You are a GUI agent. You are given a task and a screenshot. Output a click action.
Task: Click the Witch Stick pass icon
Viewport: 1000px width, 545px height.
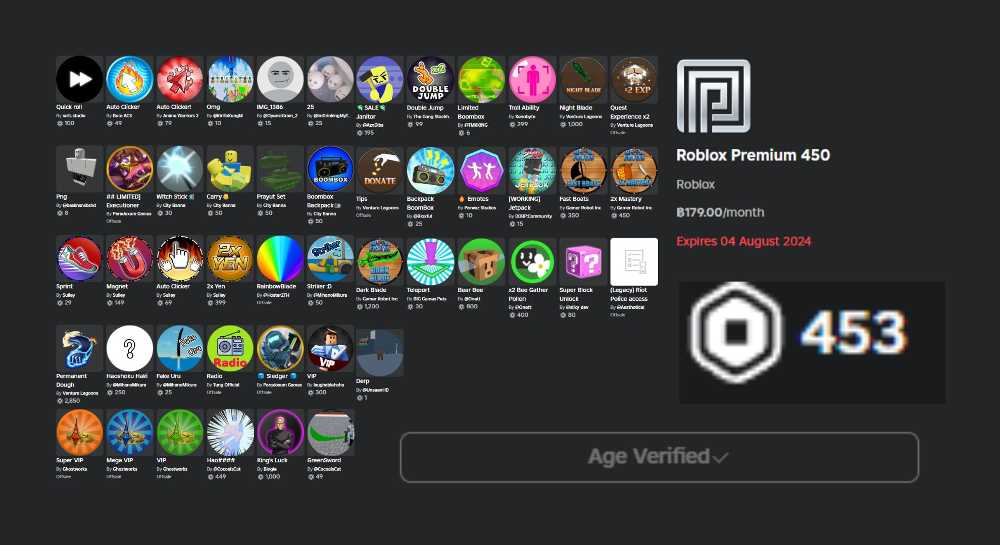(180, 170)
